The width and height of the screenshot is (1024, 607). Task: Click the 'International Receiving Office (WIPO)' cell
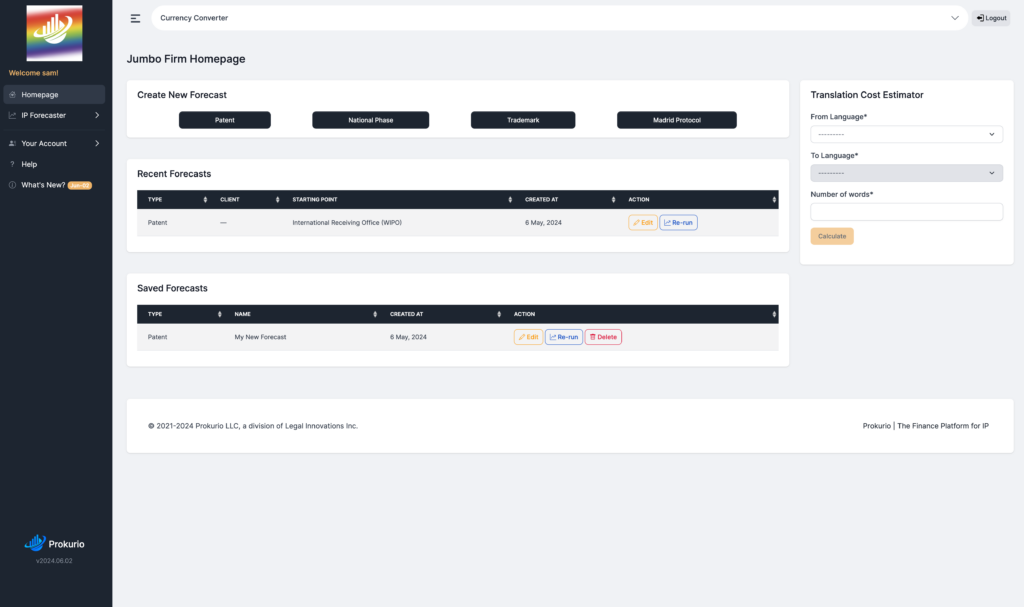tap(347, 223)
